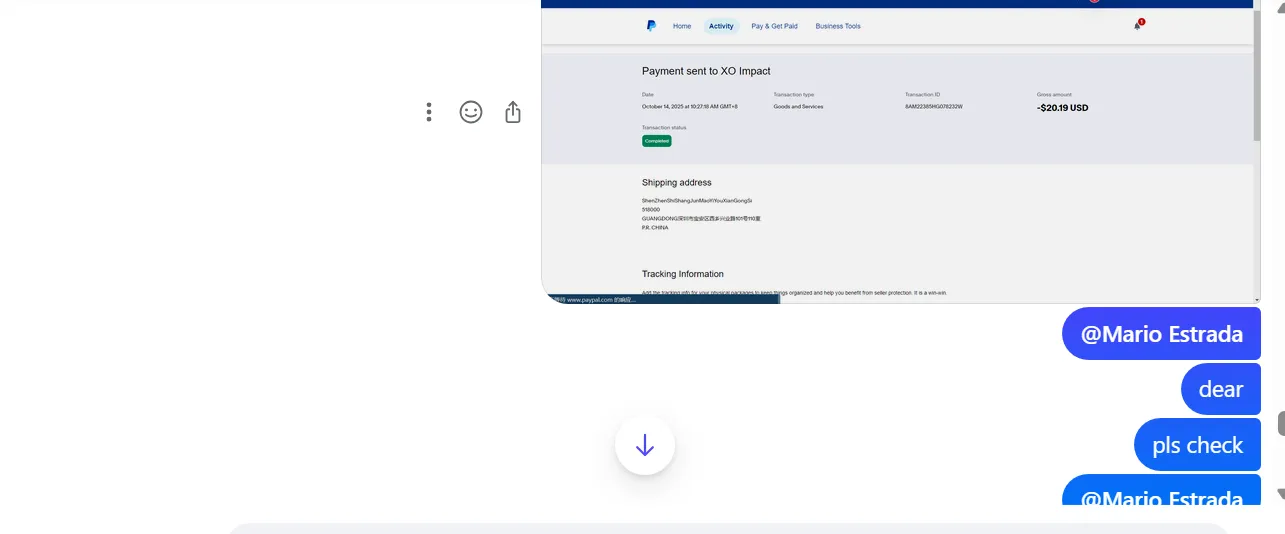Click the "dear" message bubble
This screenshot has height=534, width=1285.
(x=1221, y=390)
